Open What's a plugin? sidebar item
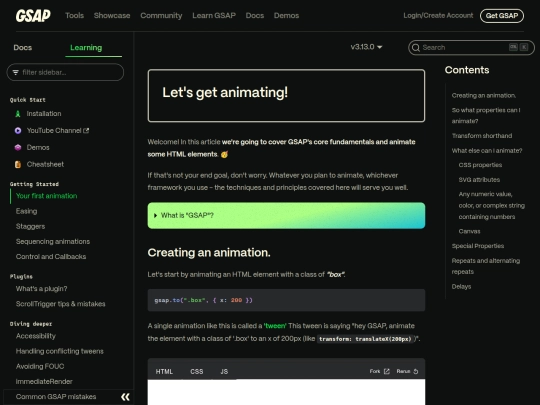Screen dimensions: 540x405 (41, 289)
